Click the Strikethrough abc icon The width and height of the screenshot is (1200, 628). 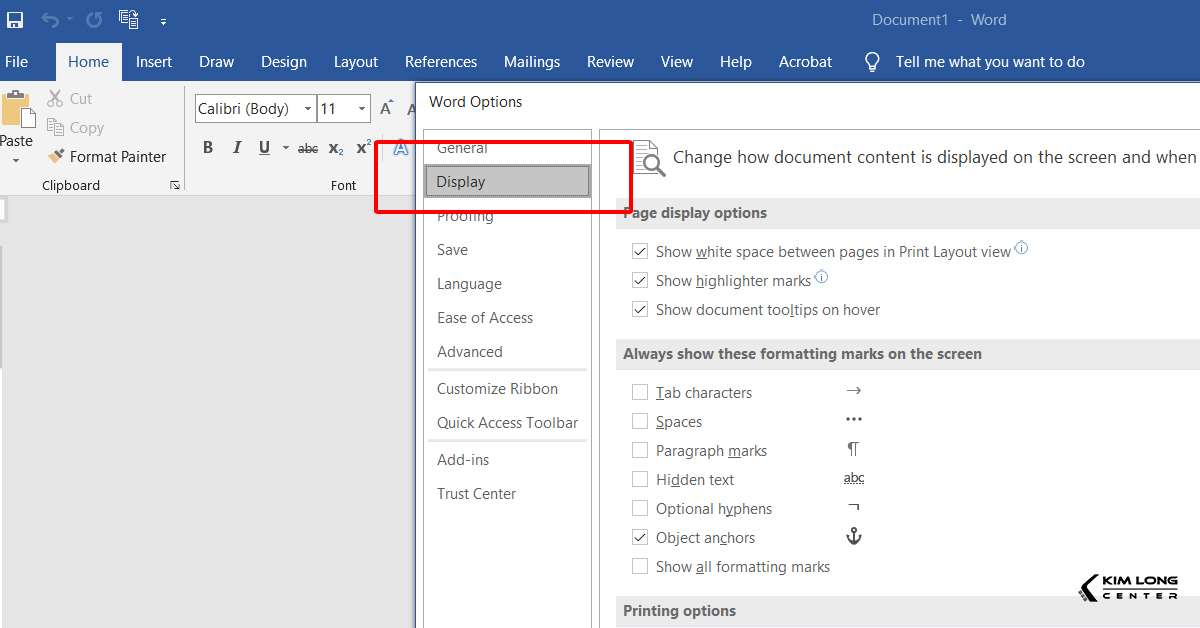point(308,148)
